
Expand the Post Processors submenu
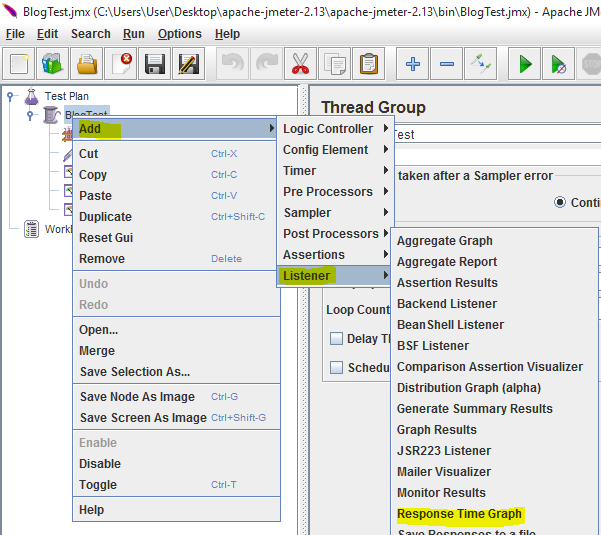335,234
